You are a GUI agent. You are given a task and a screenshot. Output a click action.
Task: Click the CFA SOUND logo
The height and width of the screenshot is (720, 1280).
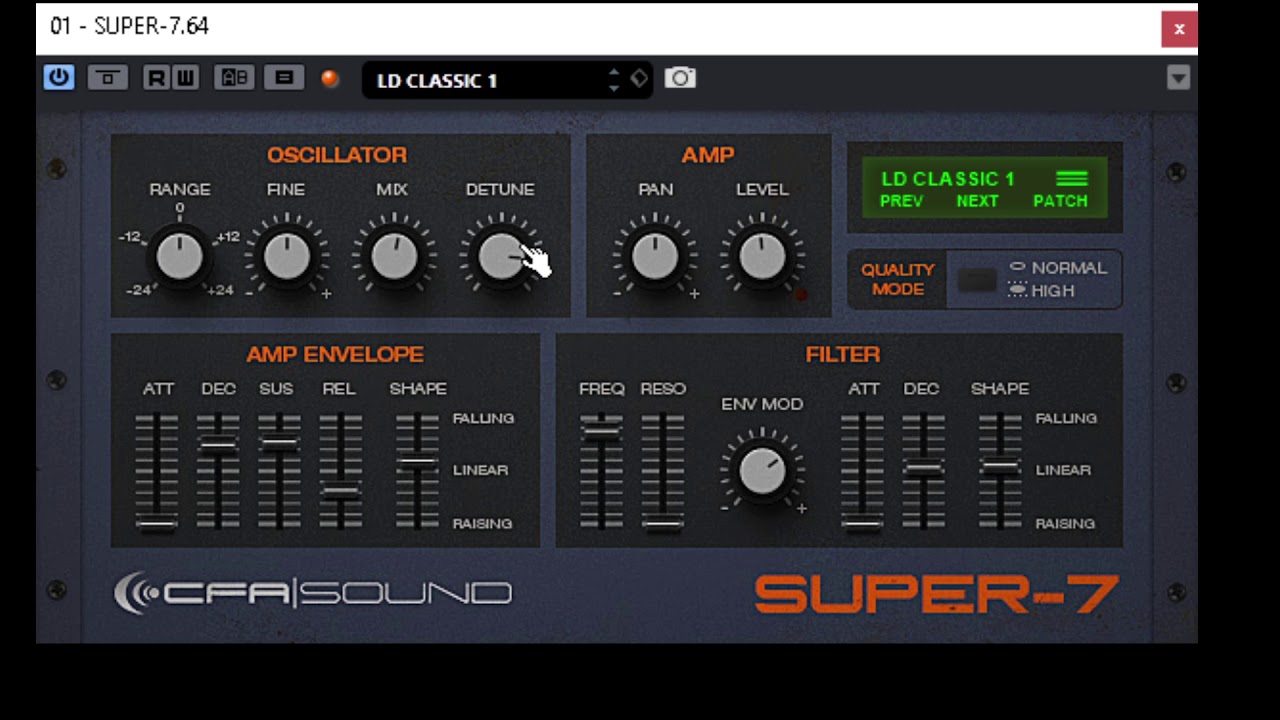pyautogui.click(x=313, y=592)
